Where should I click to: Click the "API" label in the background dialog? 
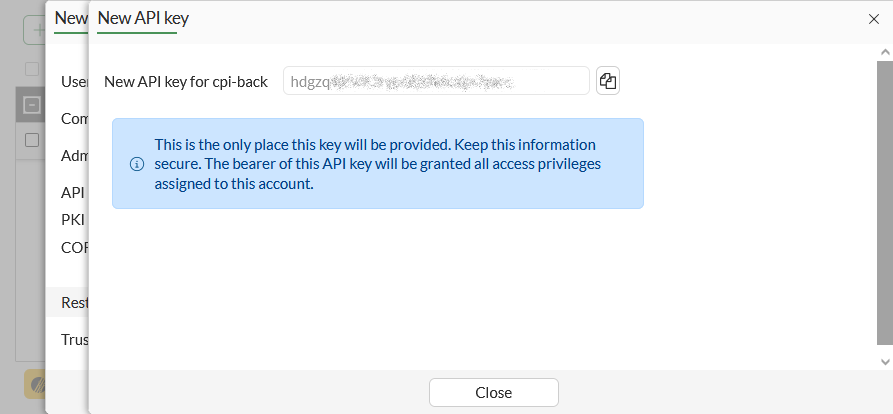[73, 192]
